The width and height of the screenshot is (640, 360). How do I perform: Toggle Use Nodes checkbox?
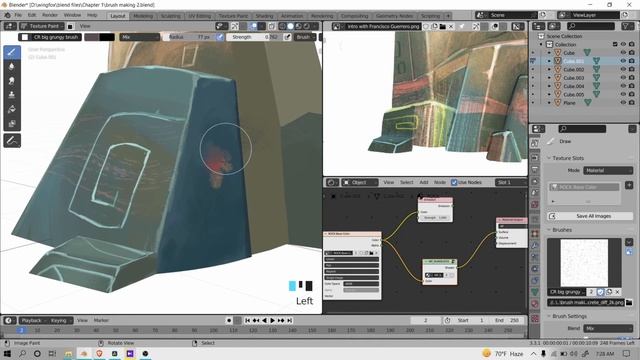coord(454,182)
